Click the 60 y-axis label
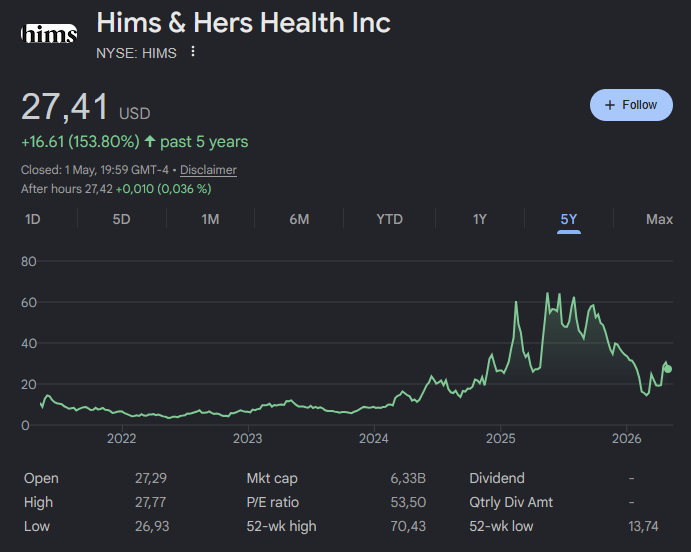This screenshot has height=552, width=691. (x=29, y=303)
